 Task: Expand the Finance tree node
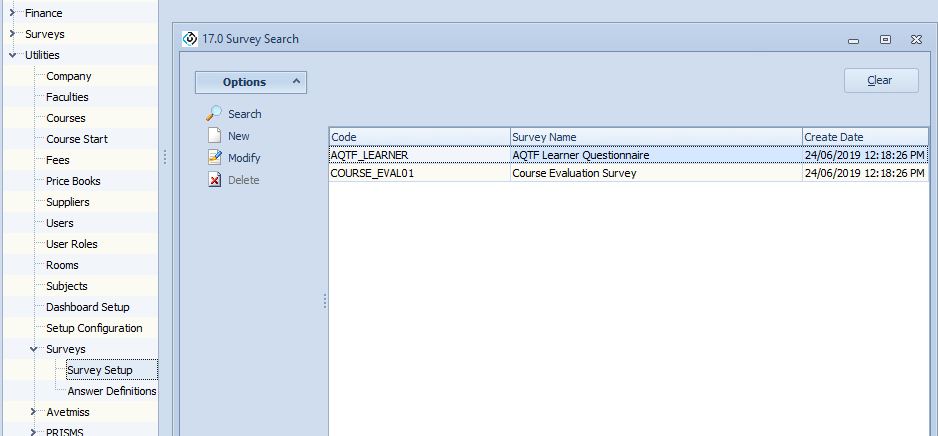[12, 13]
